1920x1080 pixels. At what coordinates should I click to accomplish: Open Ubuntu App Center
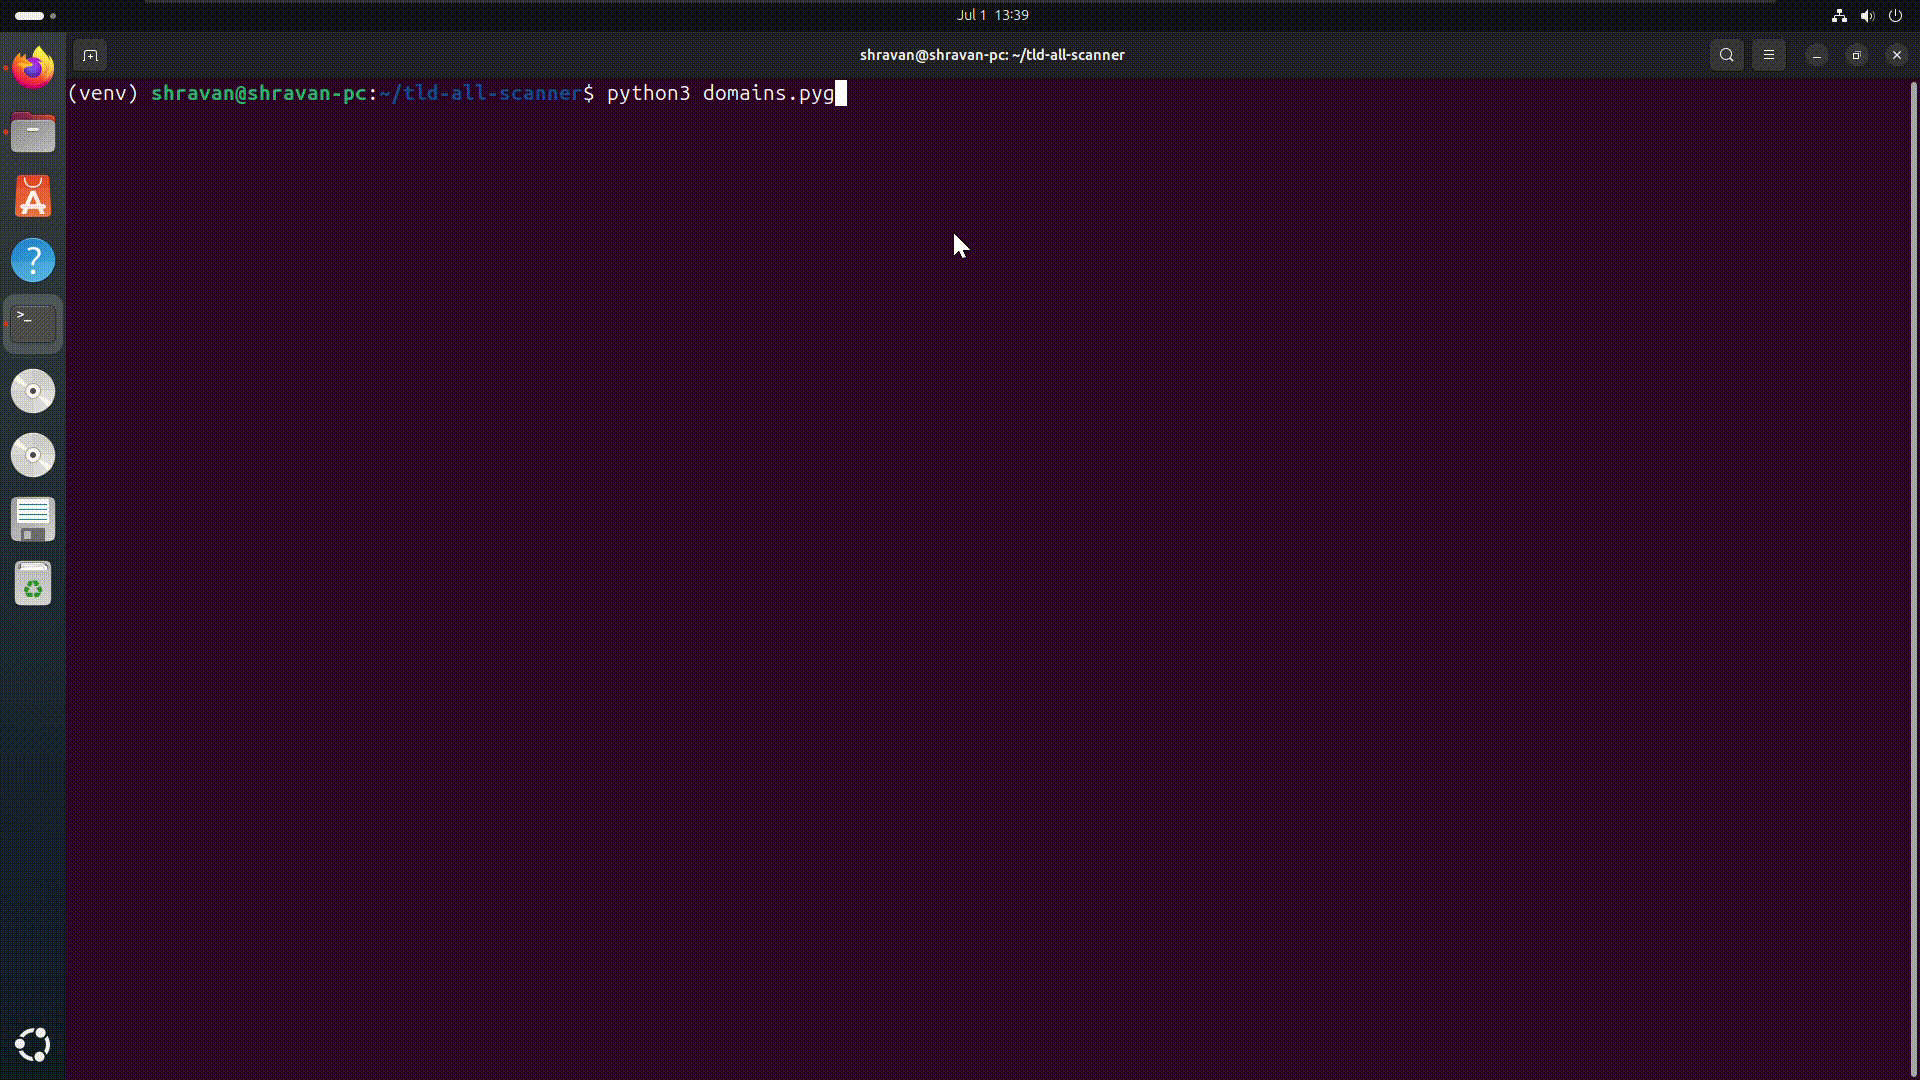[33, 197]
